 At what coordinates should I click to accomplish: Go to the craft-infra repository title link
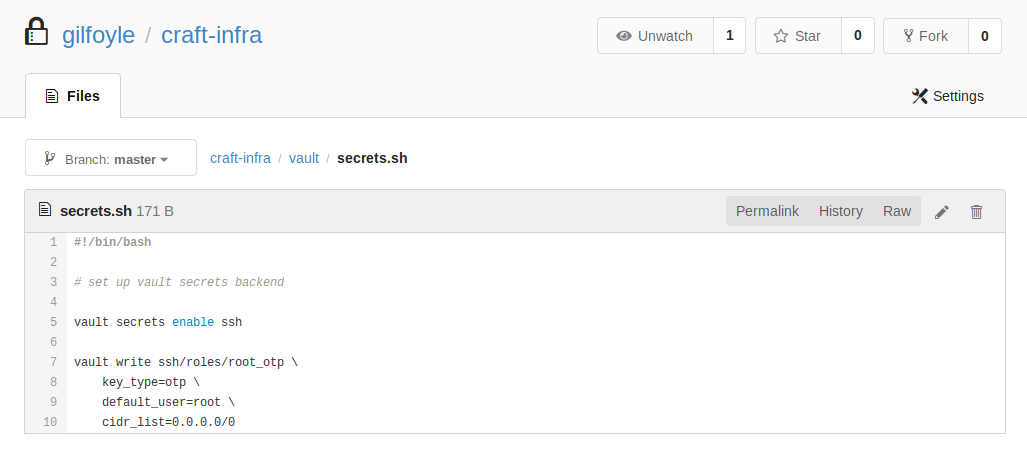211,36
